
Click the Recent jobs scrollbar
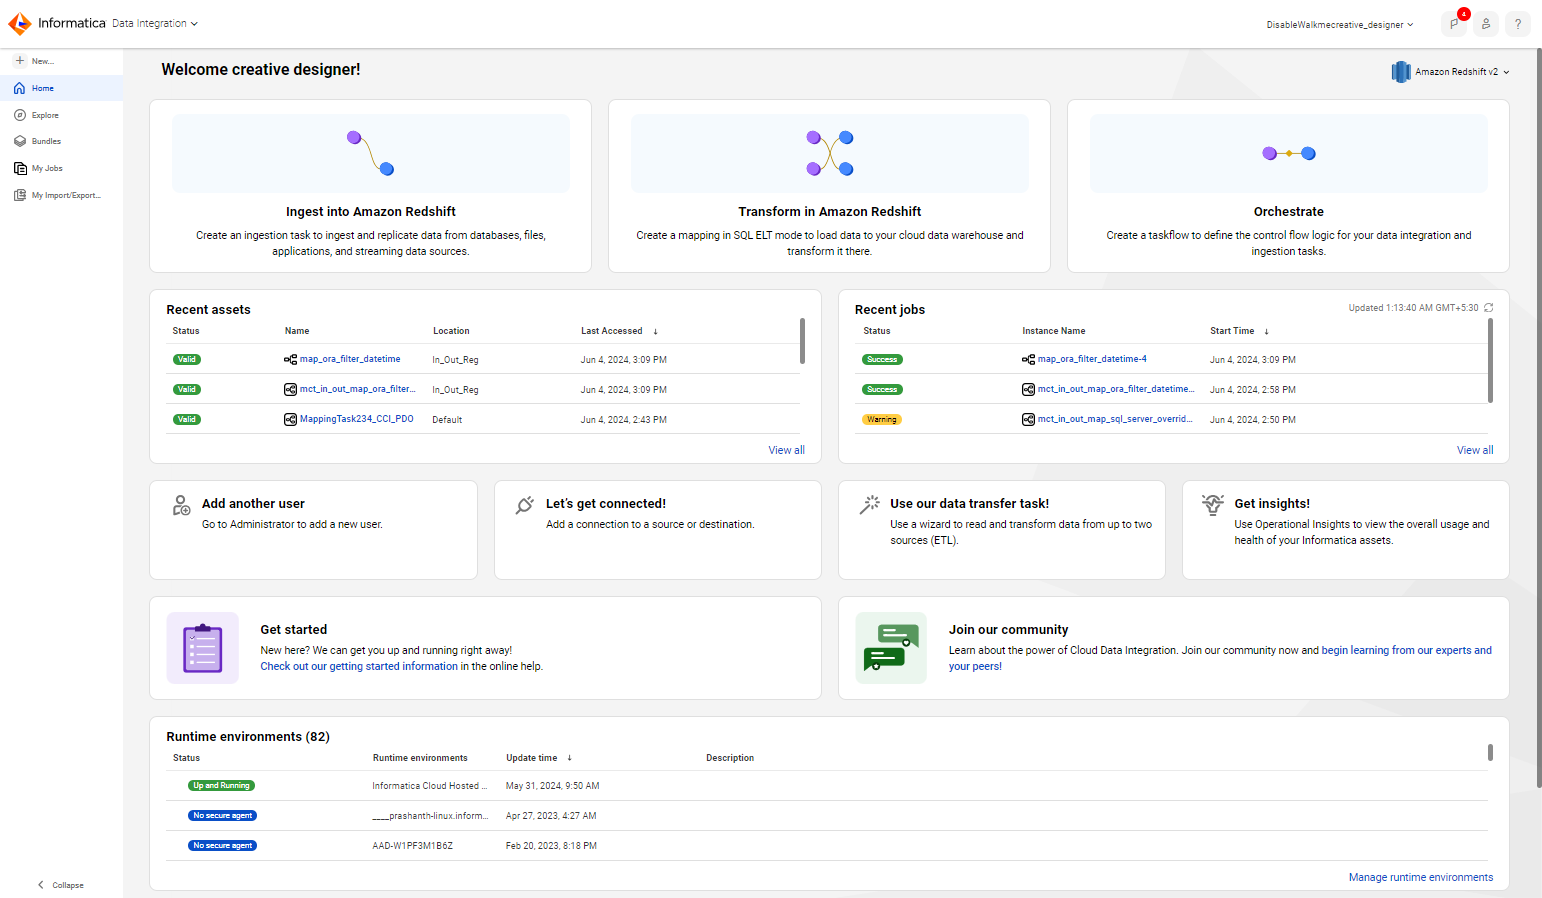[x=1490, y=360]
